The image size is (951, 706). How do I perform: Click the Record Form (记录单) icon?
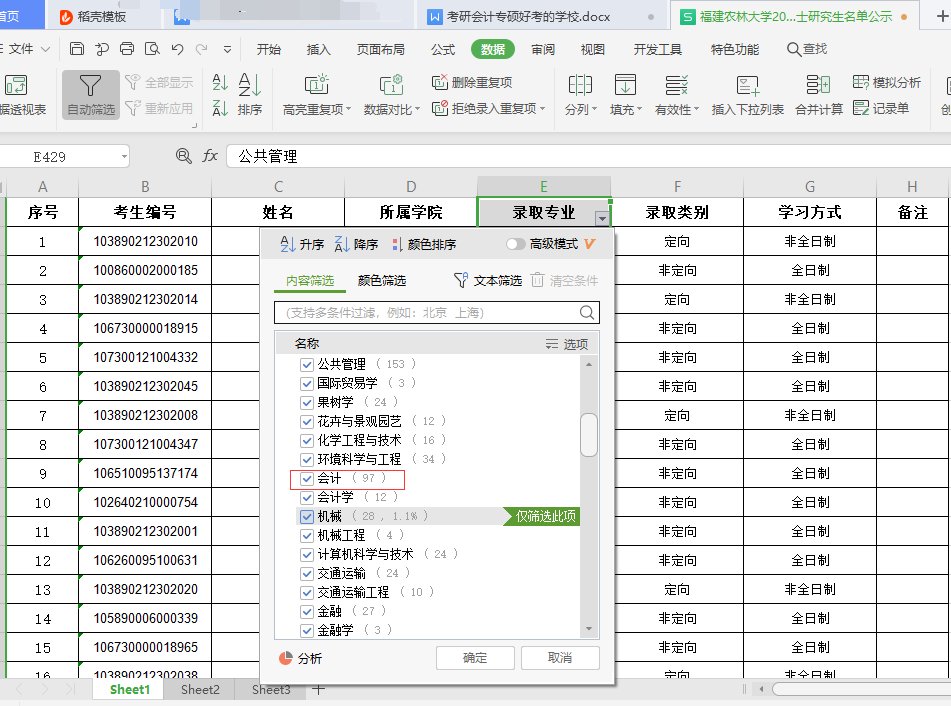coord(861,108)
